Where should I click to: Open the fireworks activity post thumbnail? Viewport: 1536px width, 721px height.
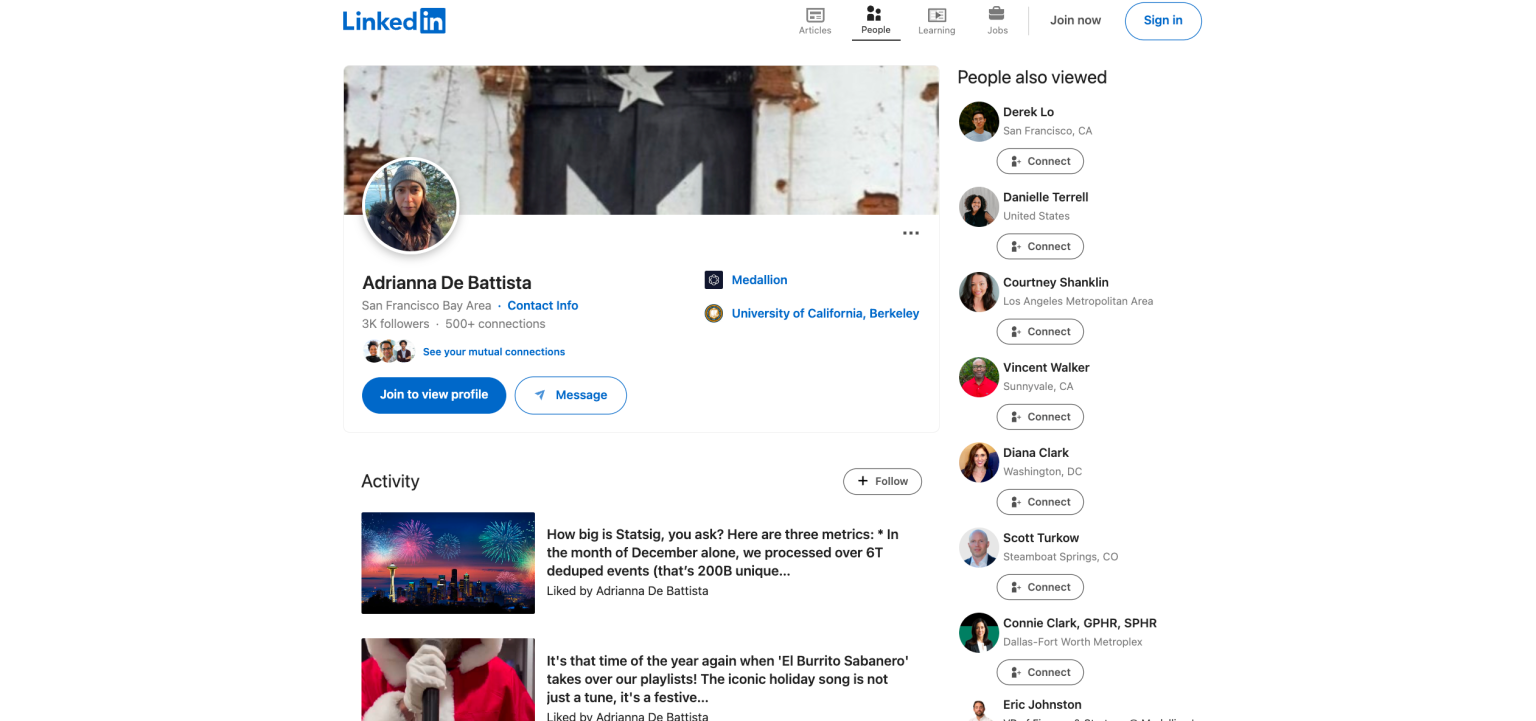click(447, 562)
